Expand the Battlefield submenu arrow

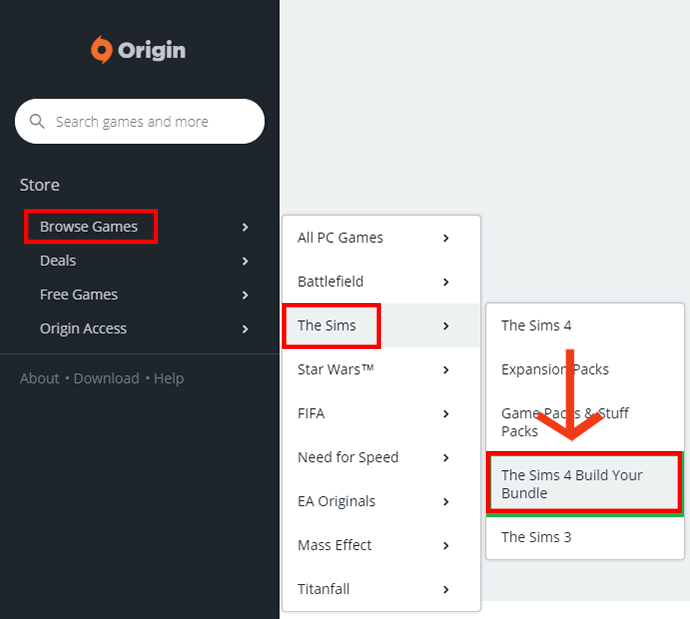(446, 282)
